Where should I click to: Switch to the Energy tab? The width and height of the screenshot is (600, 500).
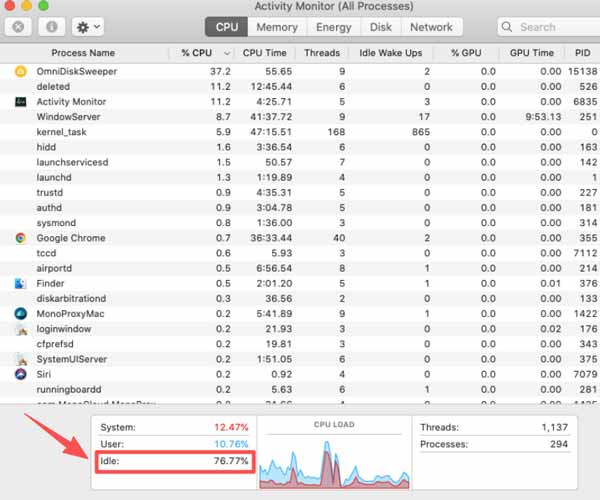[x=334, y=27]
